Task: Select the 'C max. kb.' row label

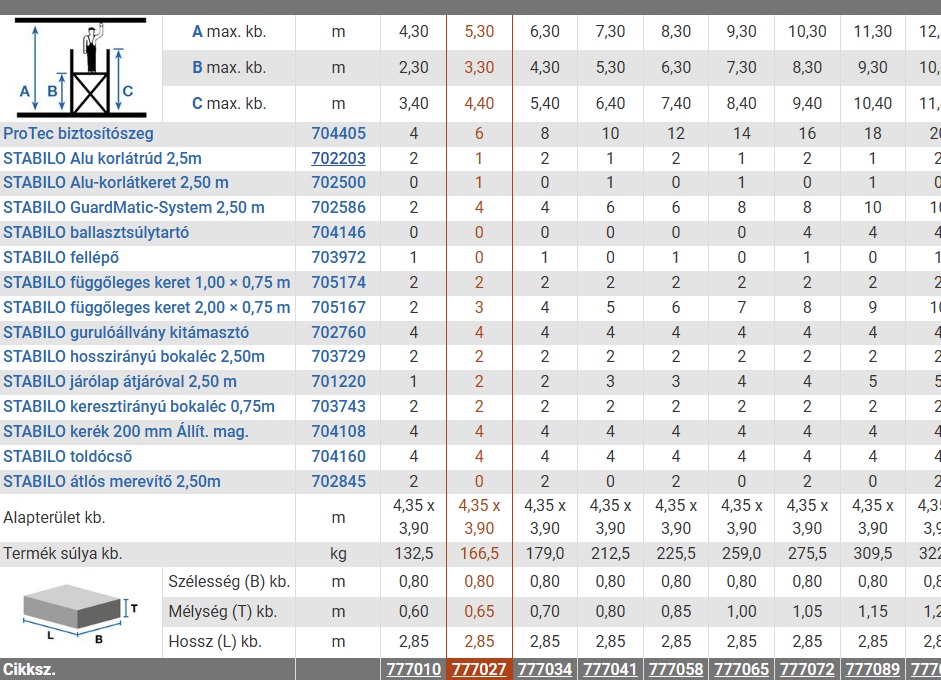Action: [229, 103]
